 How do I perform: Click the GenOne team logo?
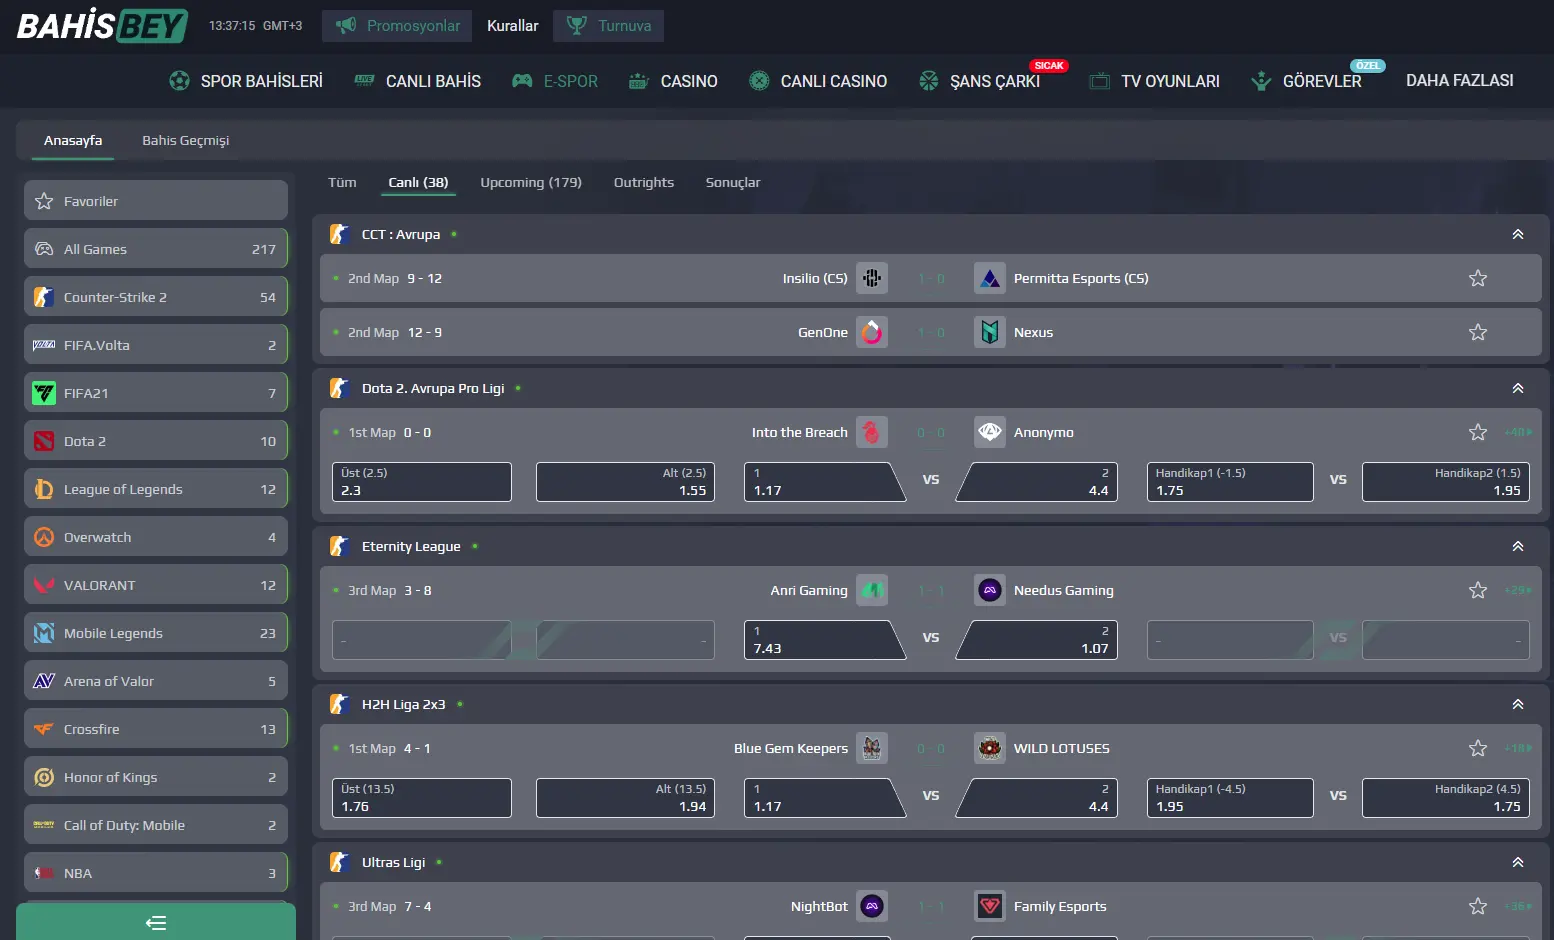(872, 332)
